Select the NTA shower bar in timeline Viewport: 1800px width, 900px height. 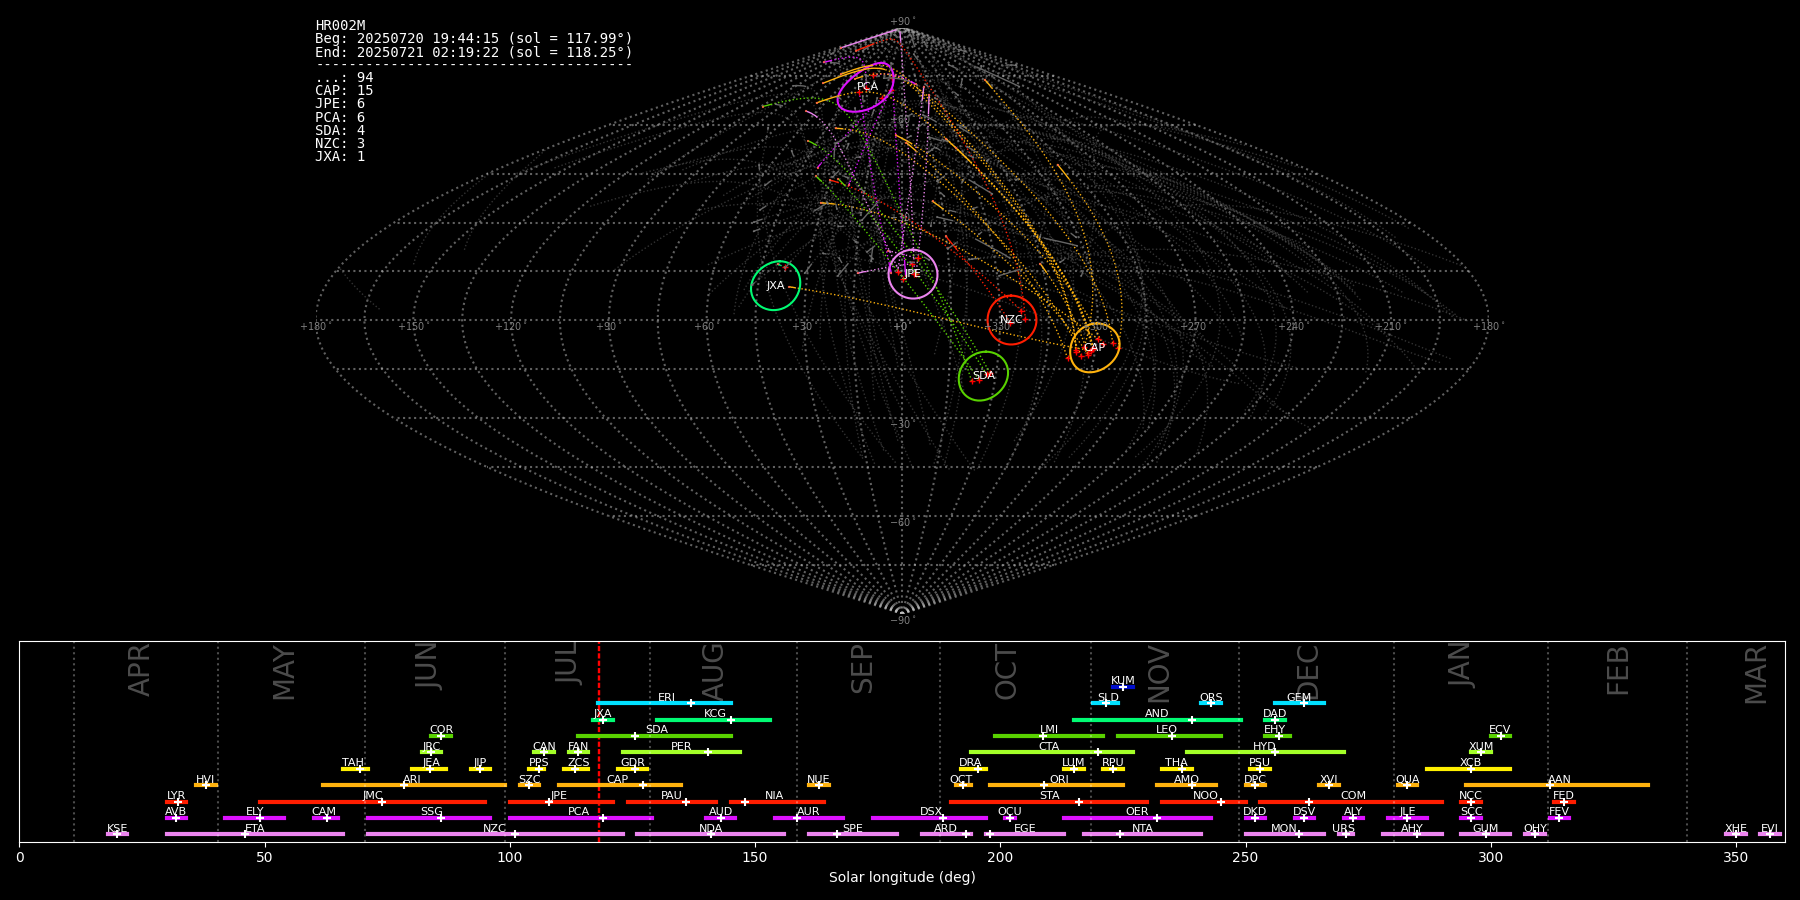pyautogui.click(x=1142, y=834)
